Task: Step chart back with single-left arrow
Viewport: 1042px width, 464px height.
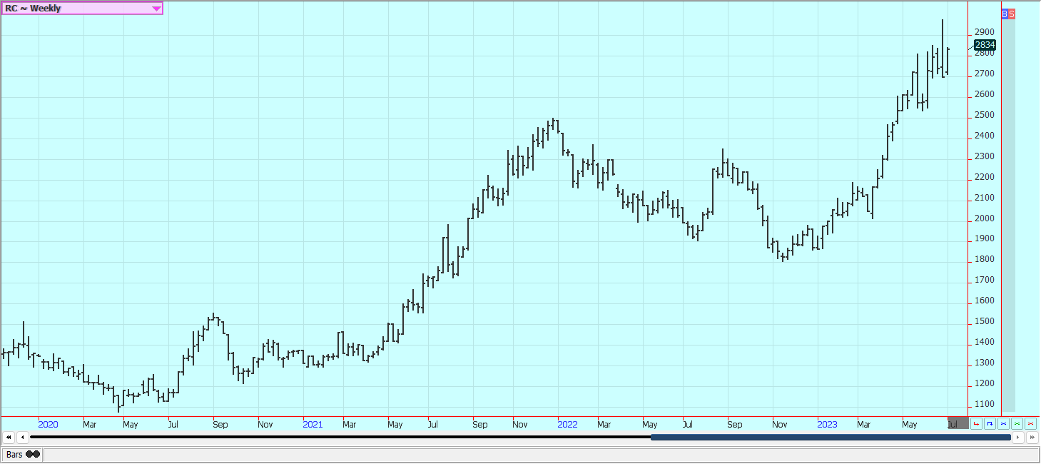Action: [22, 437]
